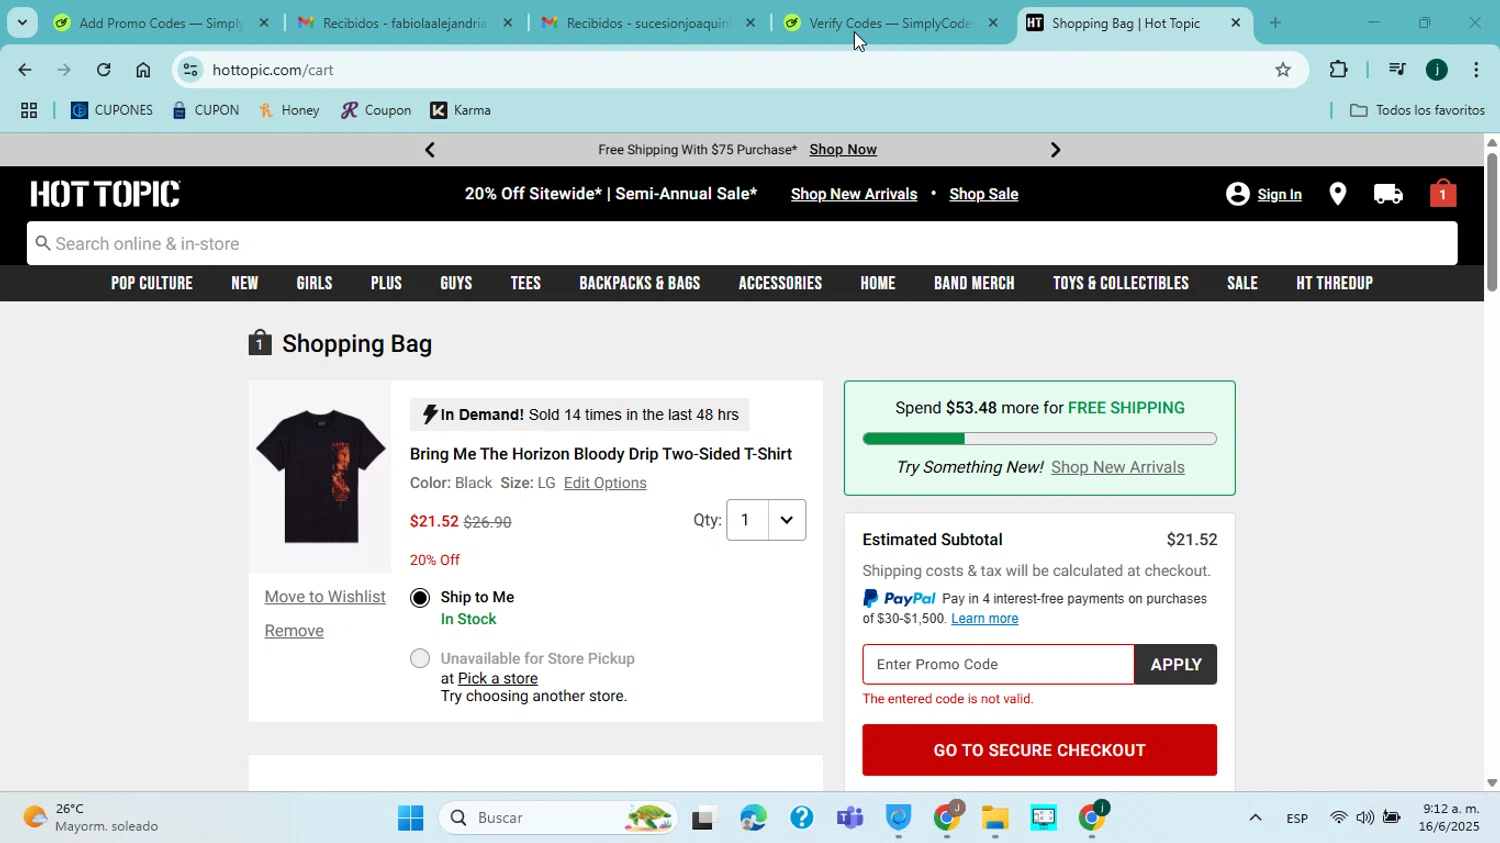
Task: Open the order tracking truck icon
Action: (1388, 194)
